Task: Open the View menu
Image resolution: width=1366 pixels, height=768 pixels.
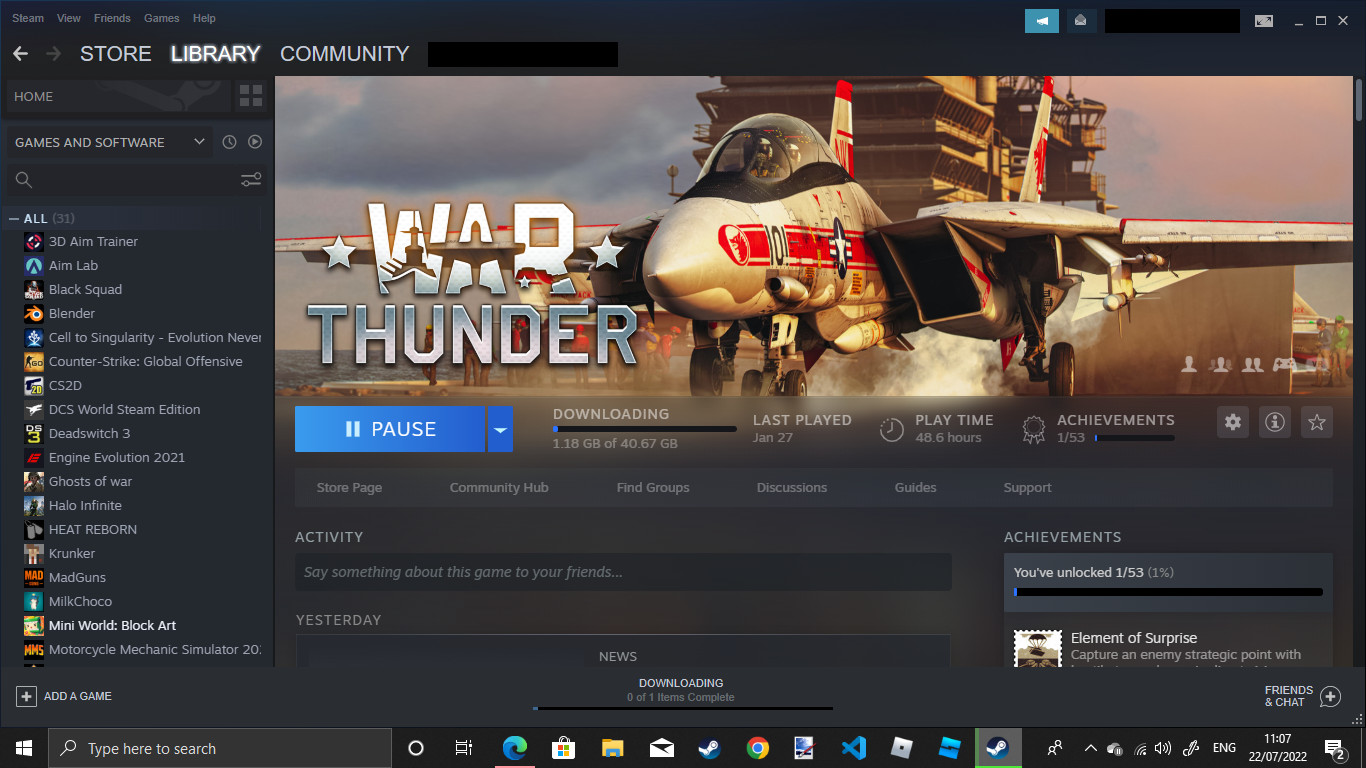Action: click(69, 18)
